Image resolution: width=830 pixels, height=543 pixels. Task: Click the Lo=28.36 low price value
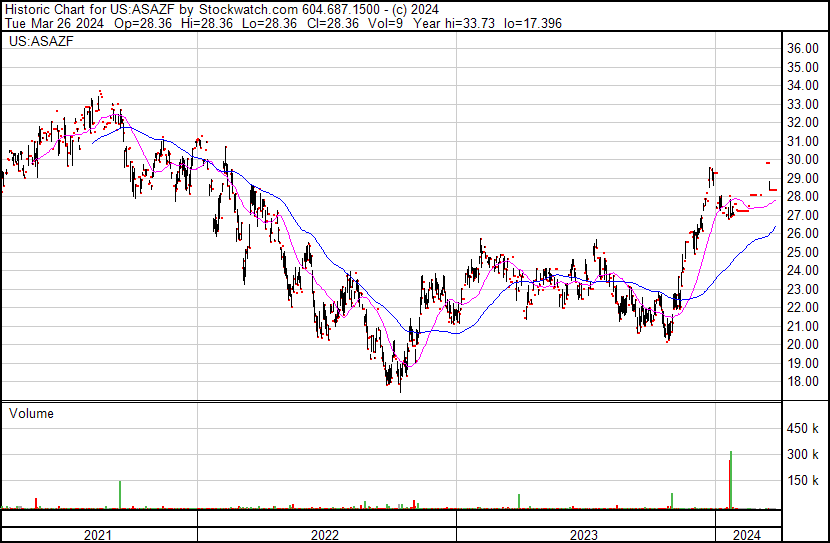270,23
